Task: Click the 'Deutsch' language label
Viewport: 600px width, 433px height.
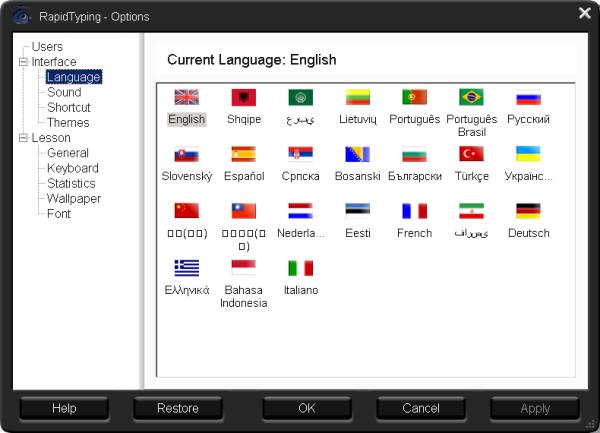Action: pyautogui.click(x=528, y=233)
